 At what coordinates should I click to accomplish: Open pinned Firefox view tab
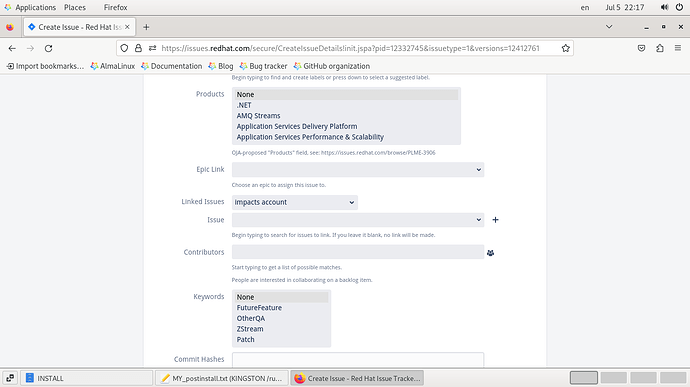pos(10,27)
